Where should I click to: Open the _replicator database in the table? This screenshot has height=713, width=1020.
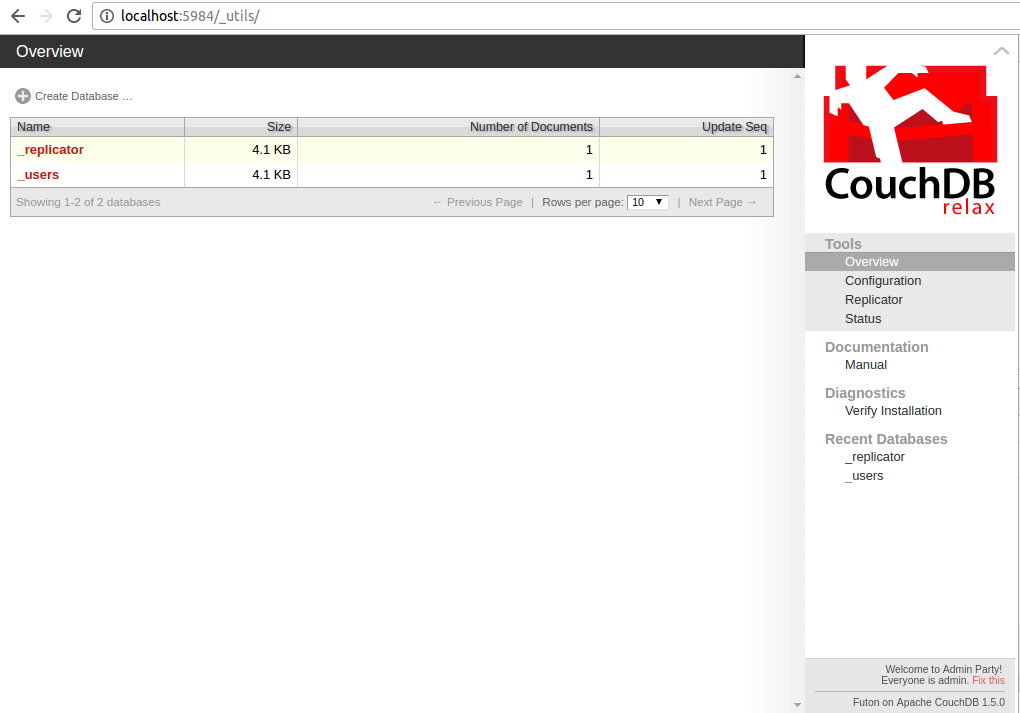pos(51,150)
